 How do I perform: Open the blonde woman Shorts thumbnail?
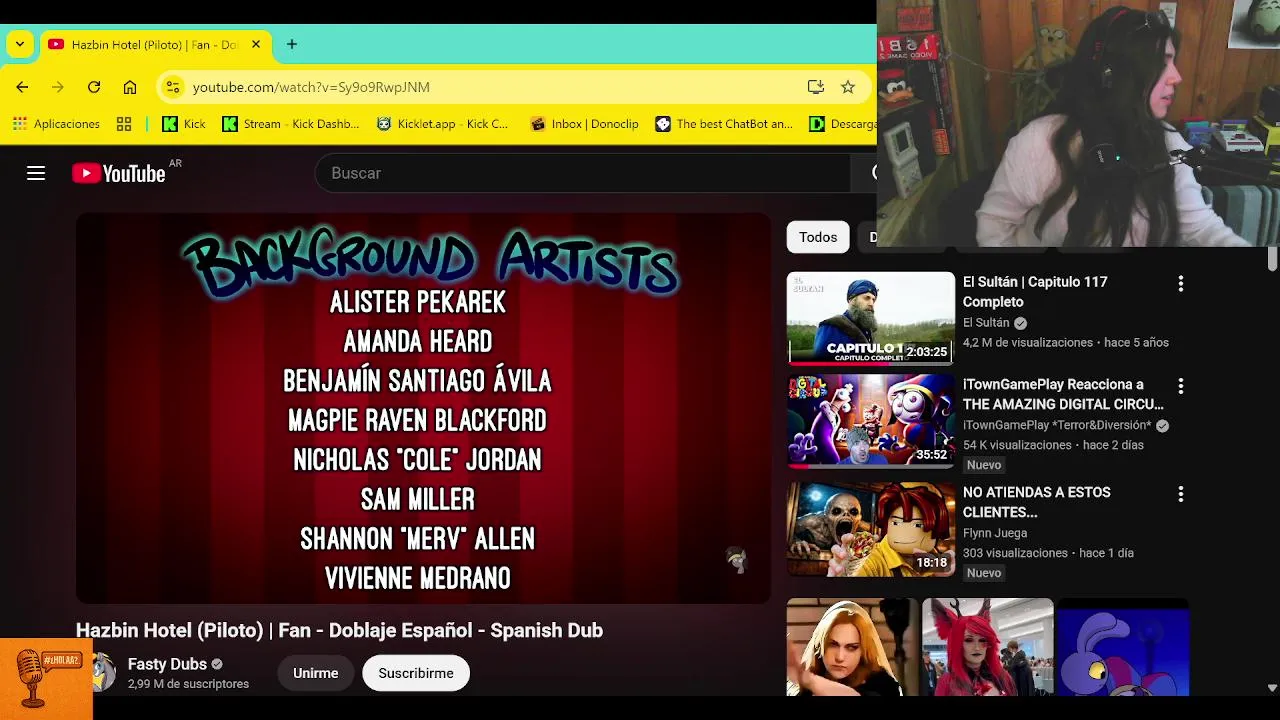click(852, 647)
